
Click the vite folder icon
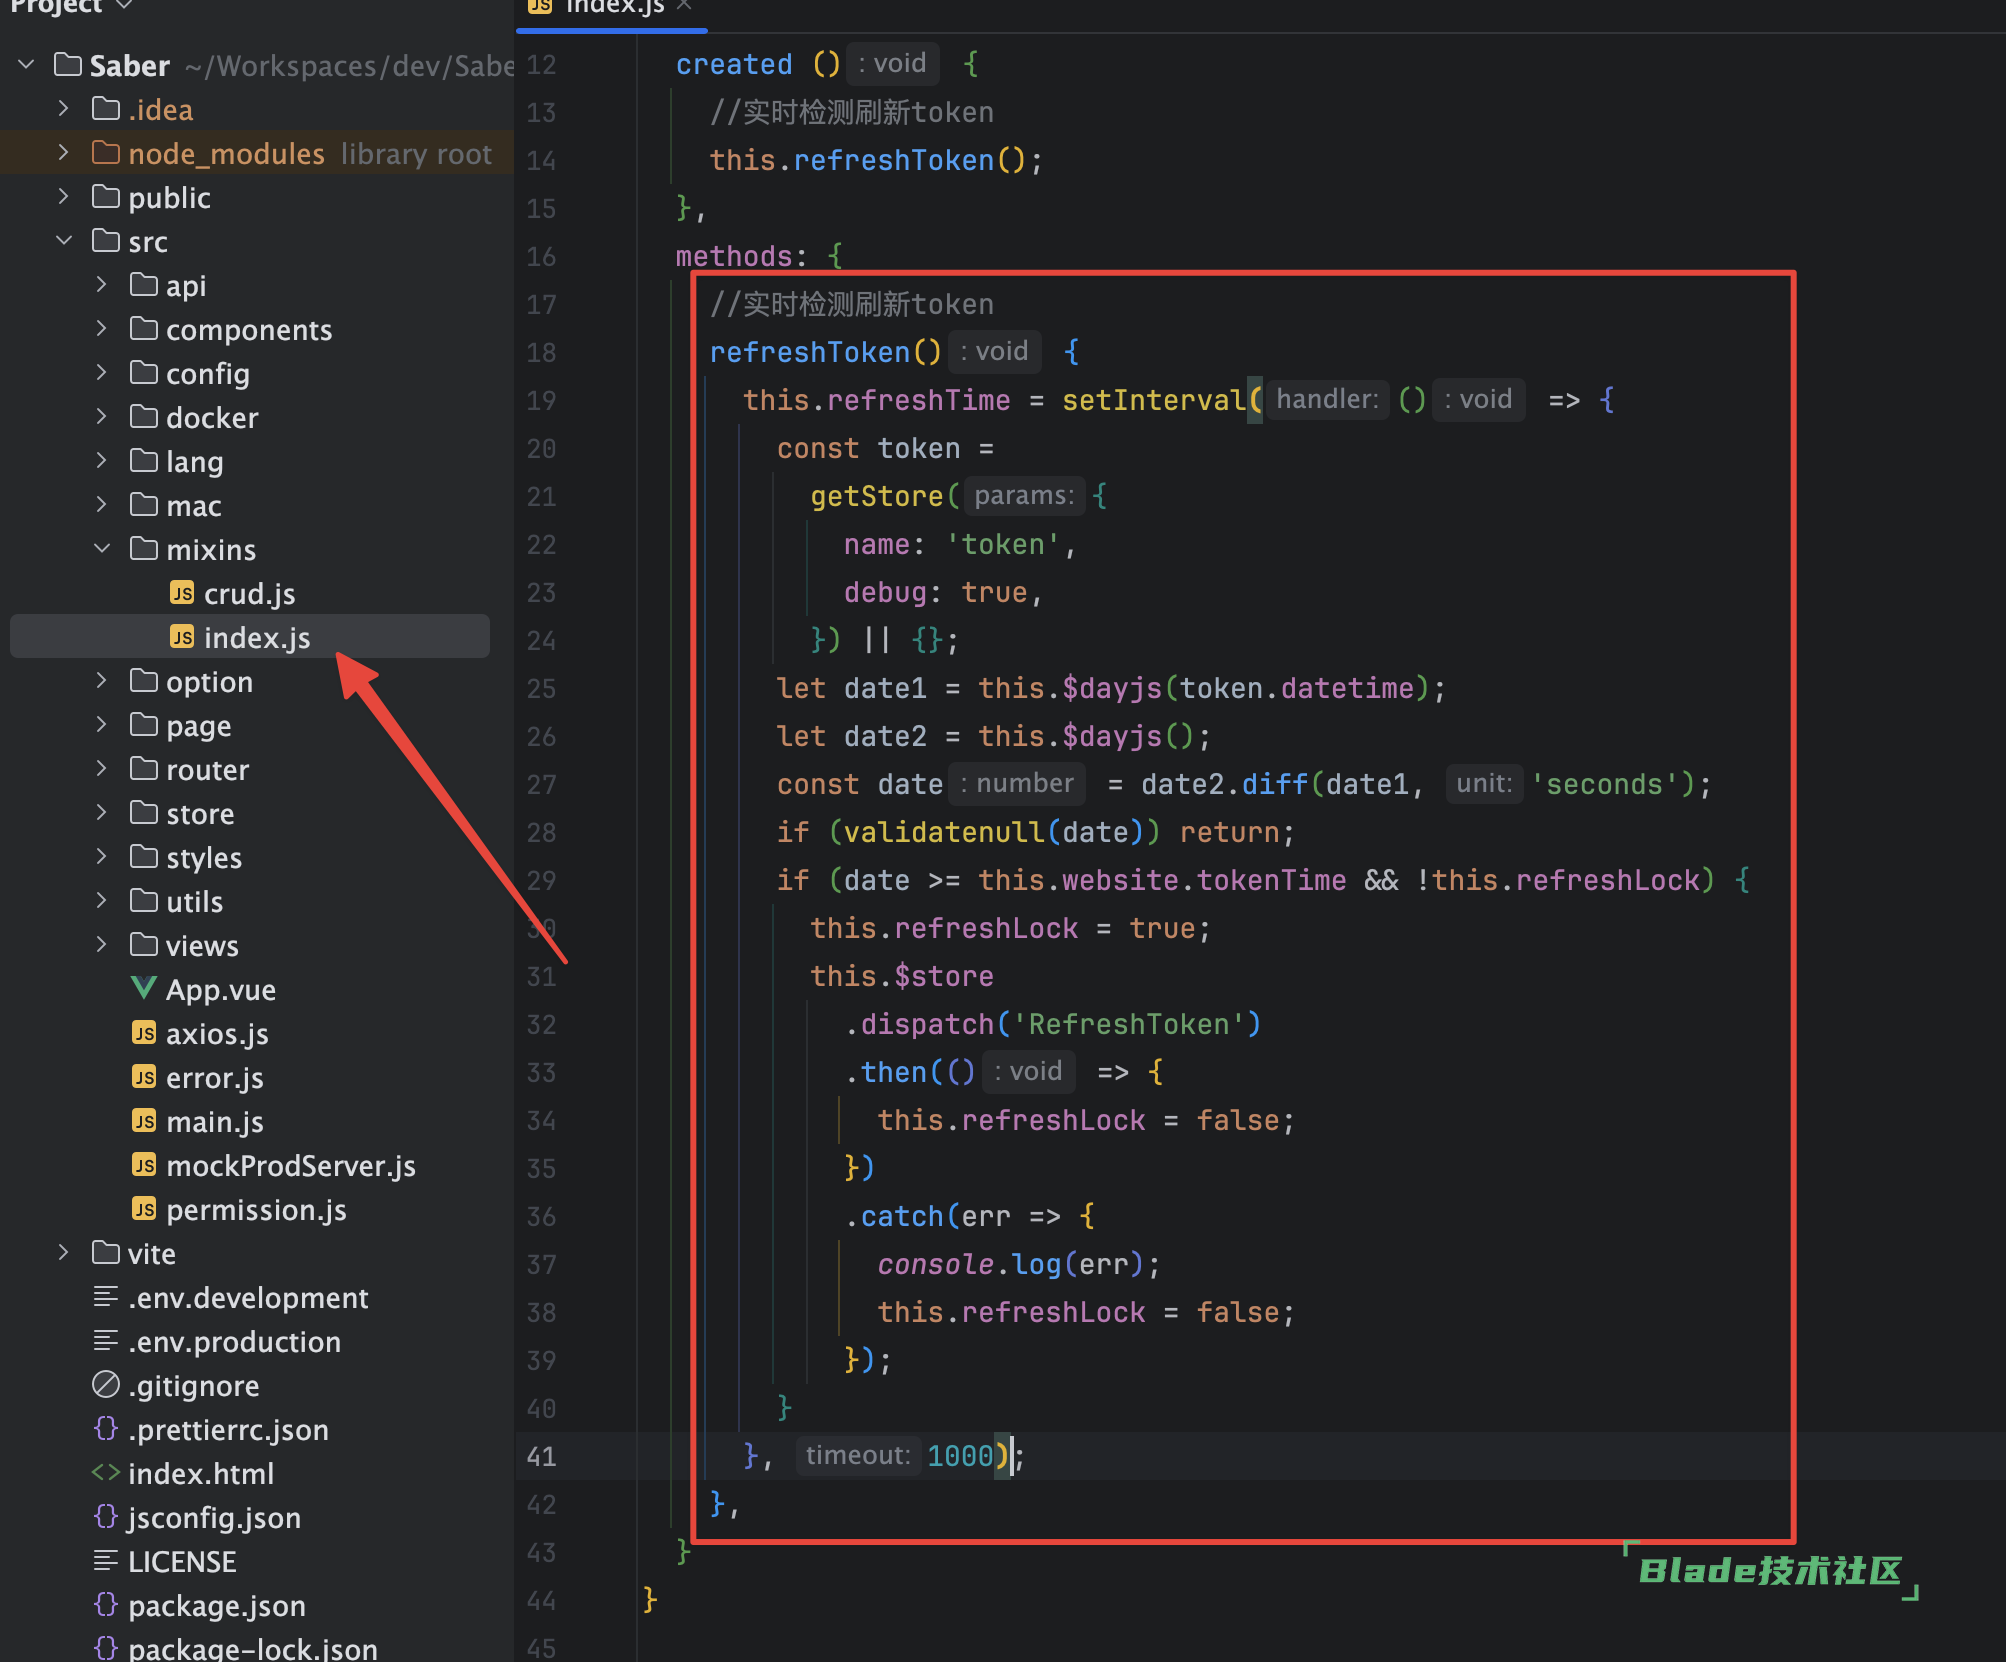pos(106,1252)
